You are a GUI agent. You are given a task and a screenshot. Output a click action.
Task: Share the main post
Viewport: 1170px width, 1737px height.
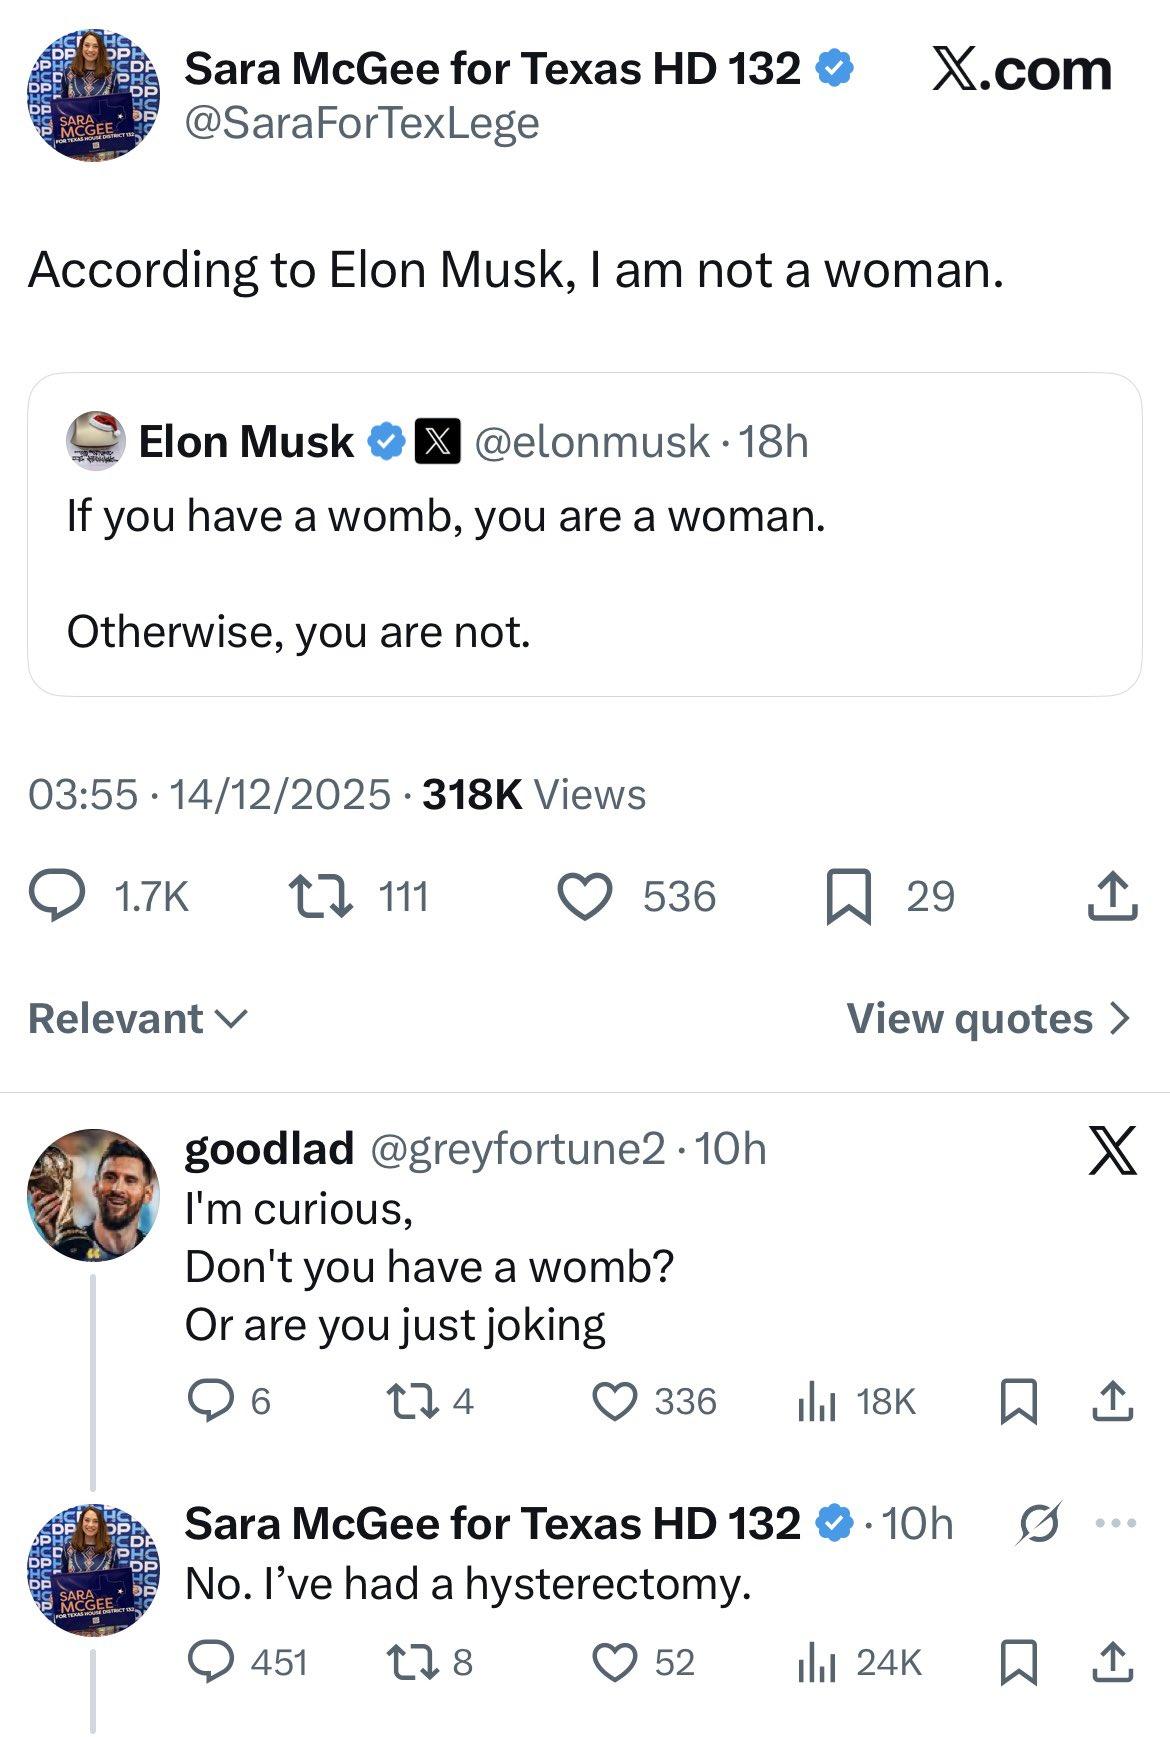(1112, 896)
